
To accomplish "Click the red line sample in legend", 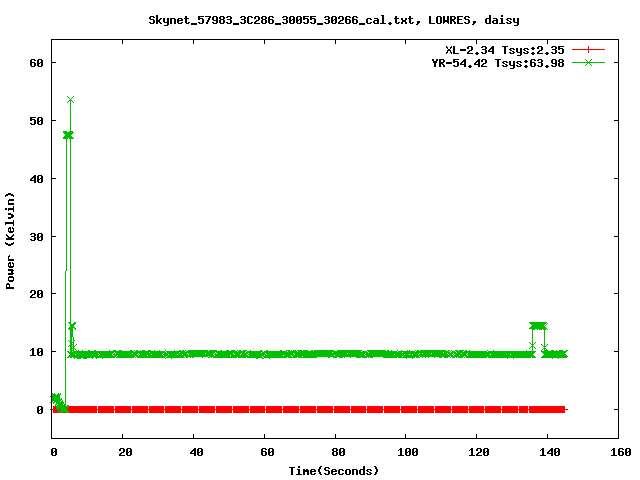I will [588, 50].
